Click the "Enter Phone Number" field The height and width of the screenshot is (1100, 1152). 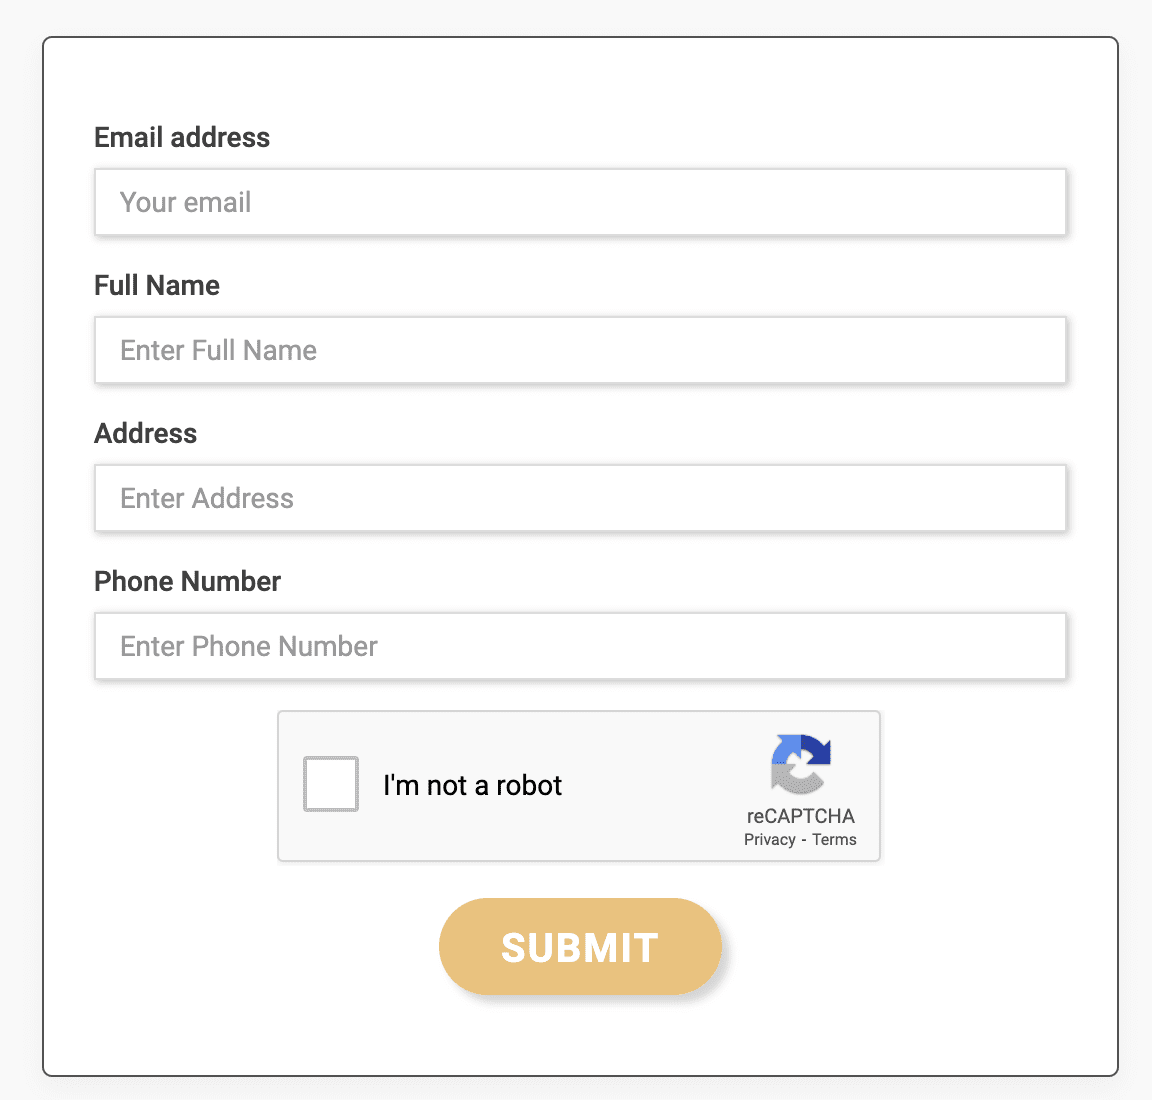pos(580,646)
